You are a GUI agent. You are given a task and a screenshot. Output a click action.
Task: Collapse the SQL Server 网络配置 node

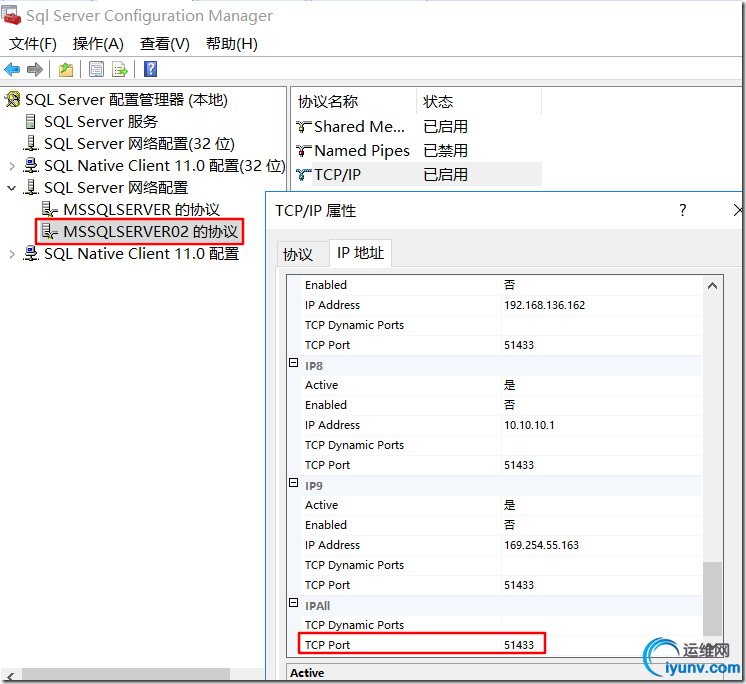(x=12, y=188)
